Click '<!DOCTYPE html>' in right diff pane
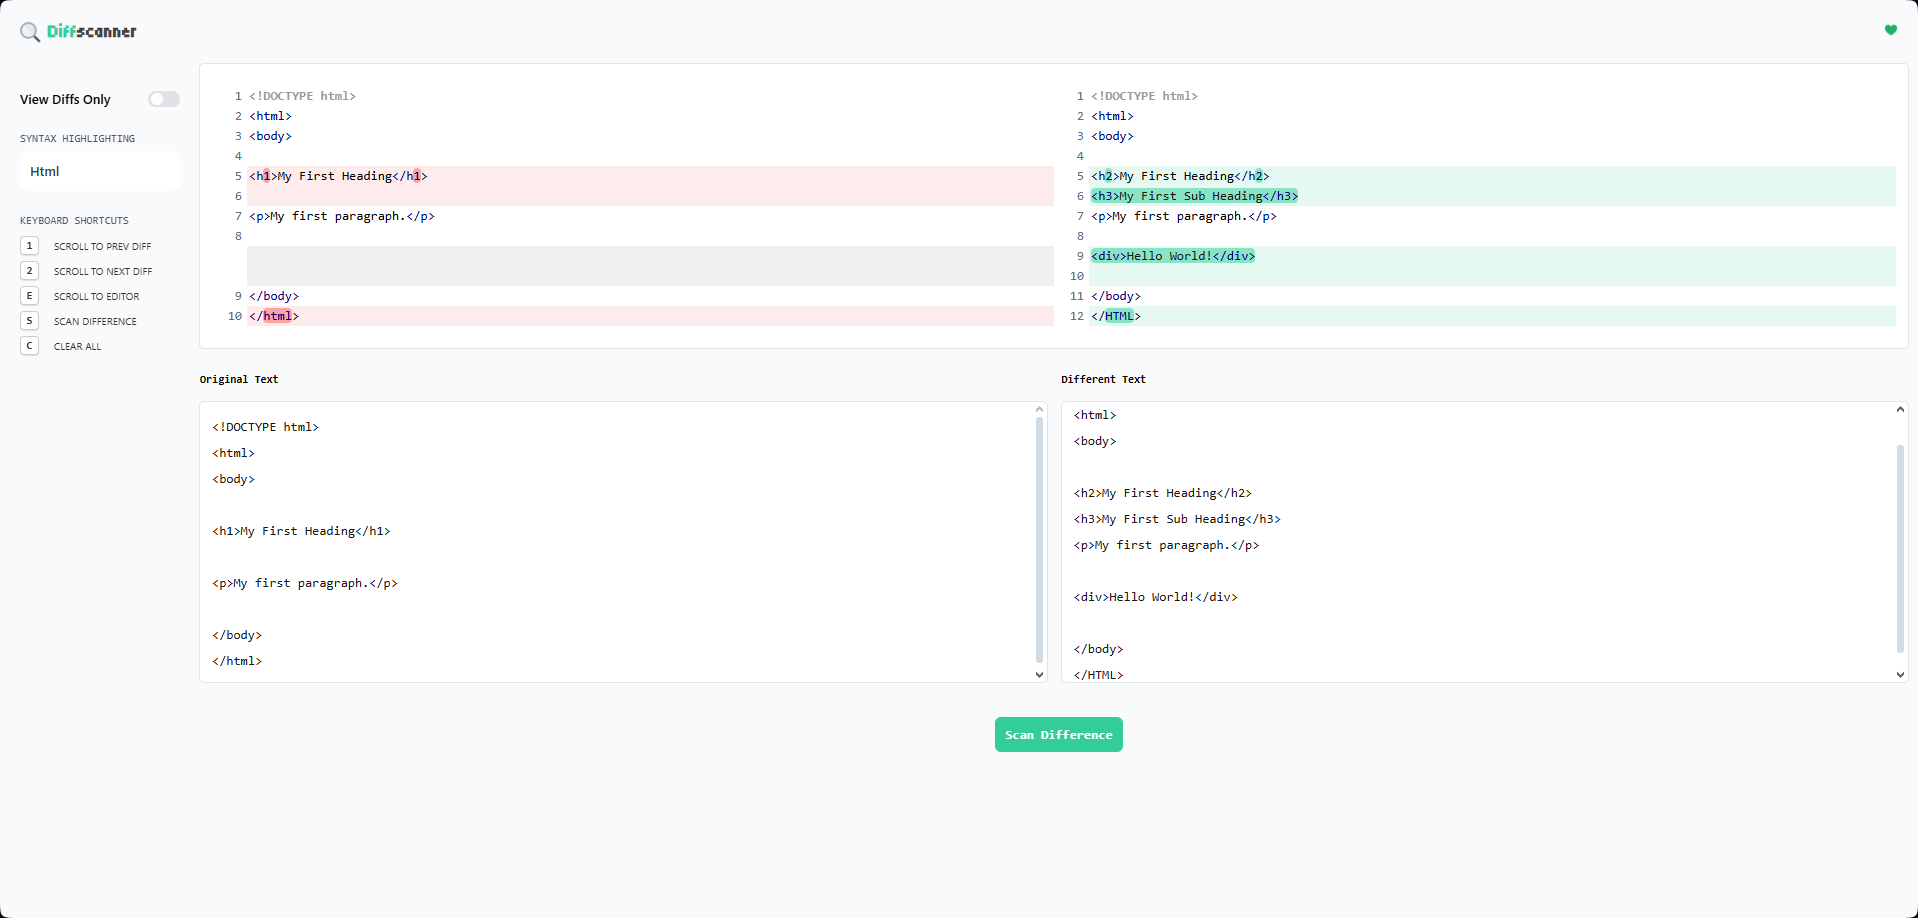Image resolution: width=1918 pixels, height=918 pixels. (x=1144, y=96)
